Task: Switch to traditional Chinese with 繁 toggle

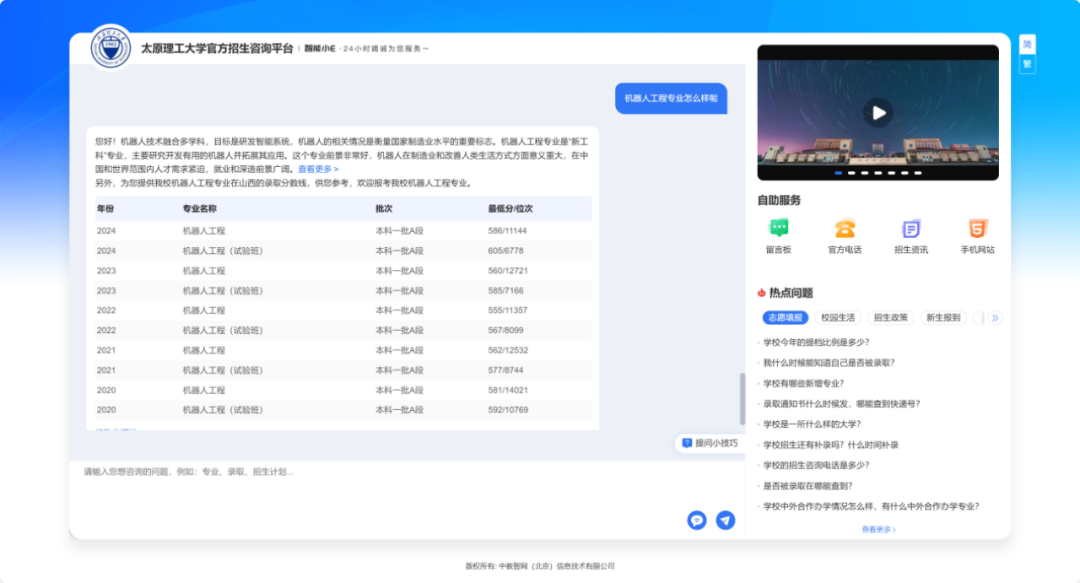Action: click(1027, 65)
